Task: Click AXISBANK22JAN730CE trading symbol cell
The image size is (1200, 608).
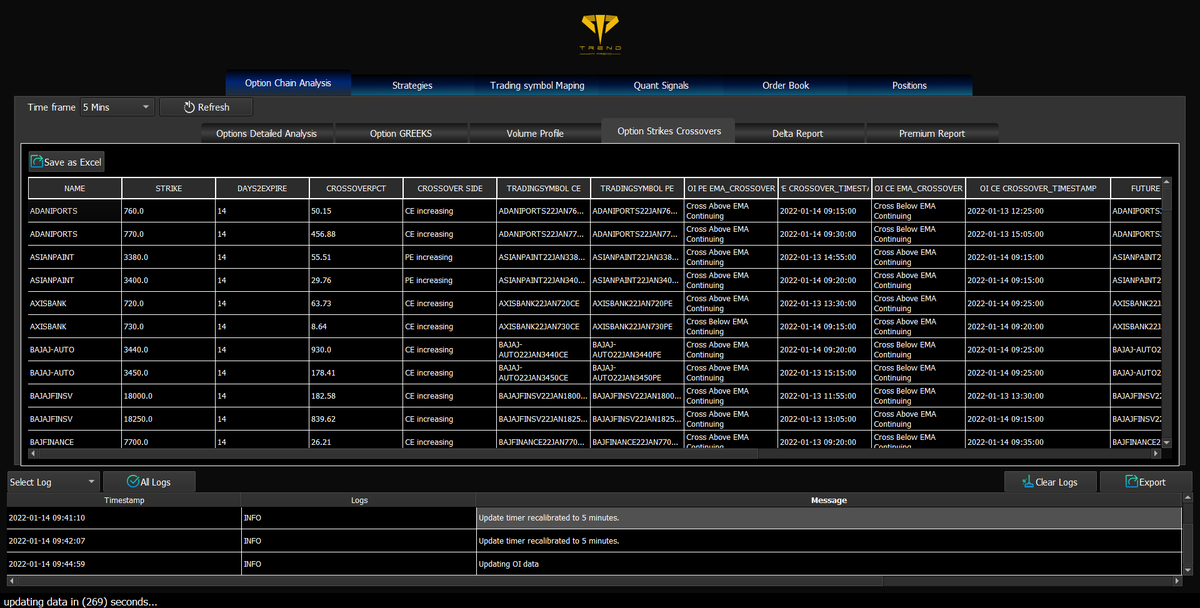Action: [x=543, y=326]
